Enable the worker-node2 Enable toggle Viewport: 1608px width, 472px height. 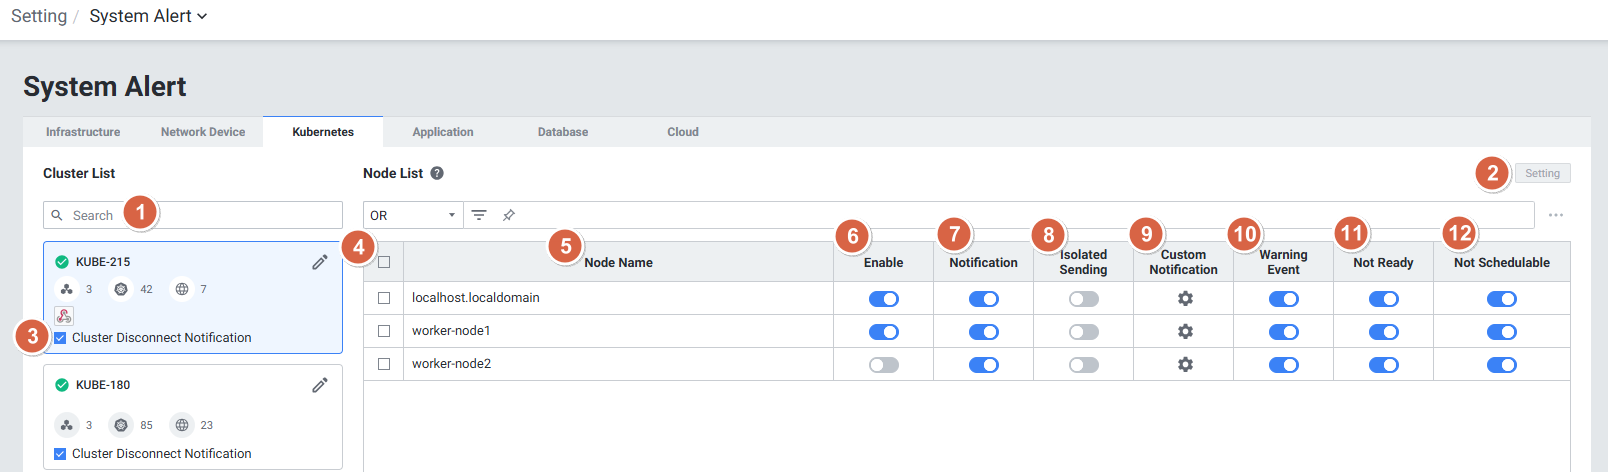tap(884, 365)
